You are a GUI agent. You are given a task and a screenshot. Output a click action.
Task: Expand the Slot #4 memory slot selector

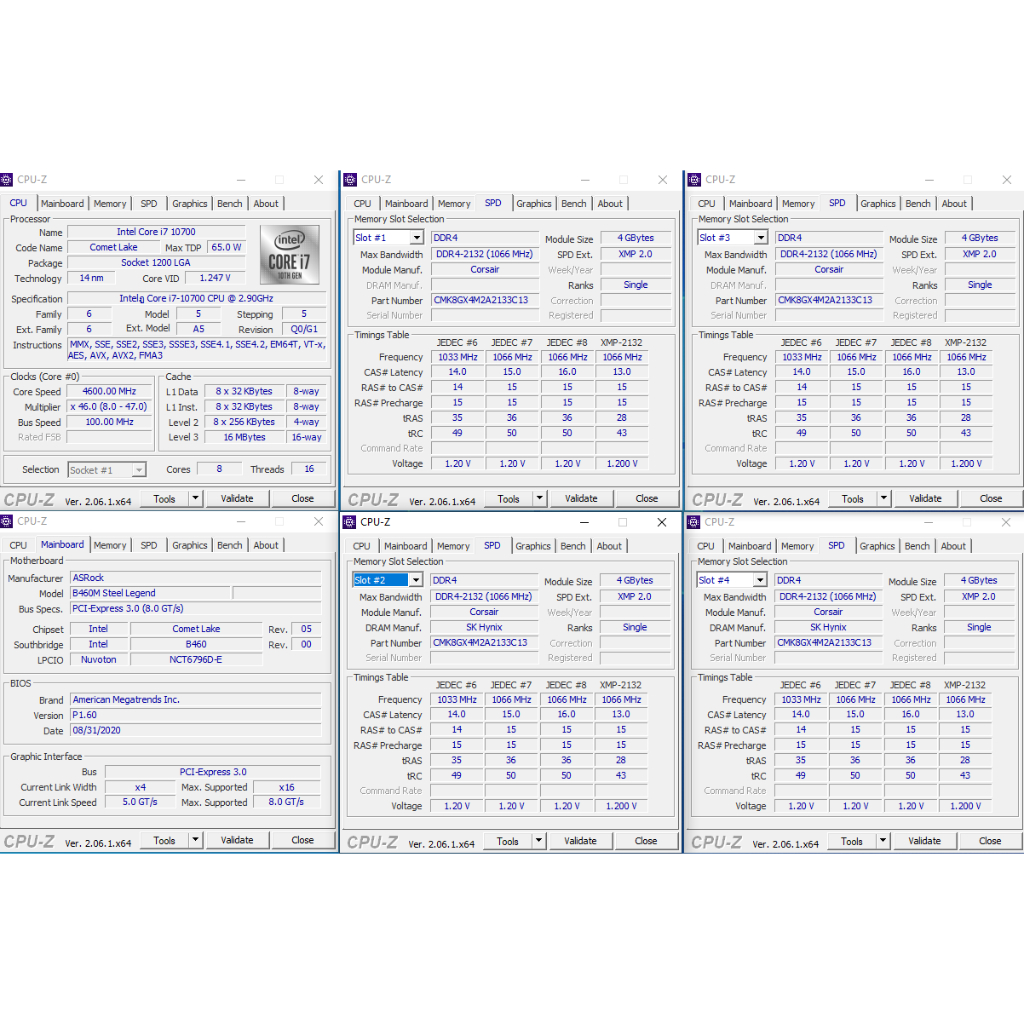[x=759, y=580]
